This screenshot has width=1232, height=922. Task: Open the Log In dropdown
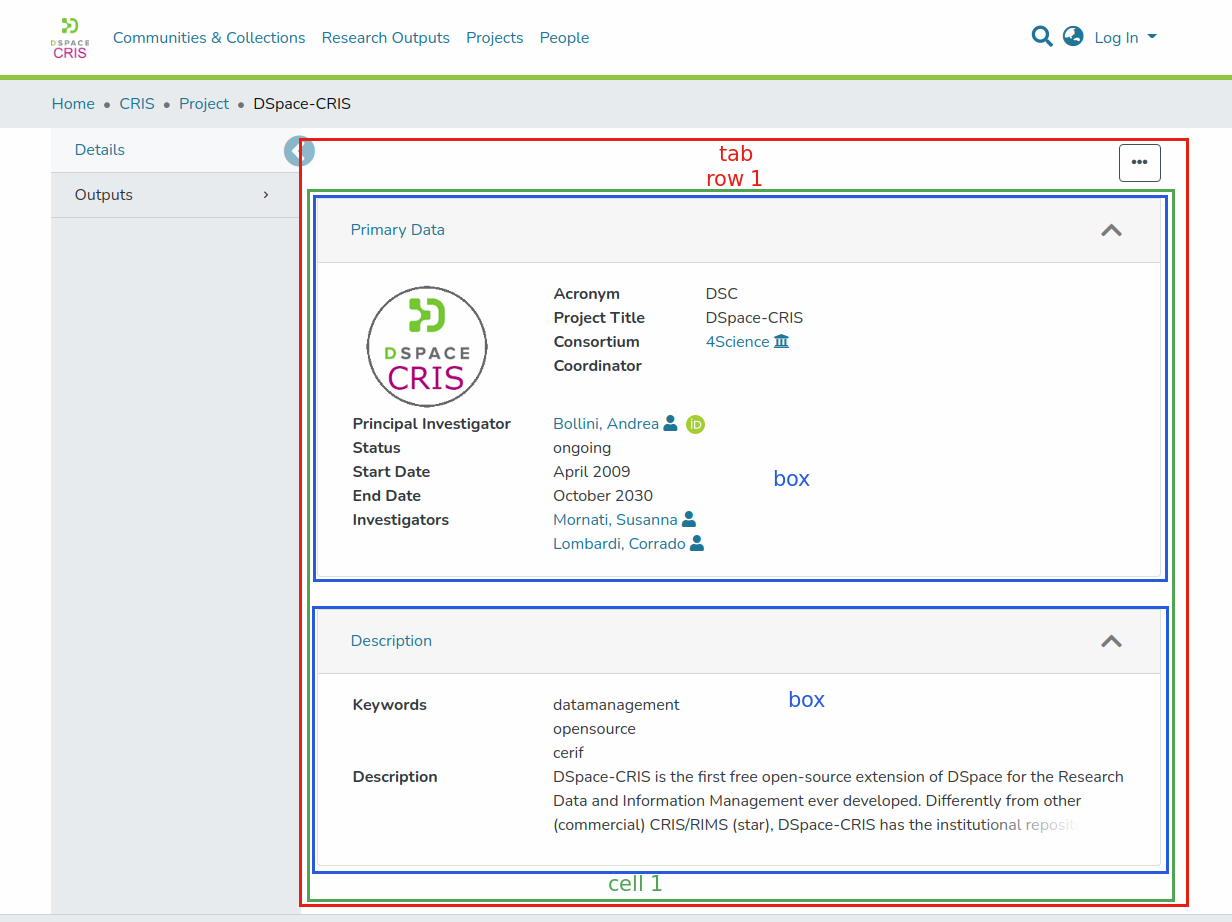pyautogui.click(x=1125, y=38)
